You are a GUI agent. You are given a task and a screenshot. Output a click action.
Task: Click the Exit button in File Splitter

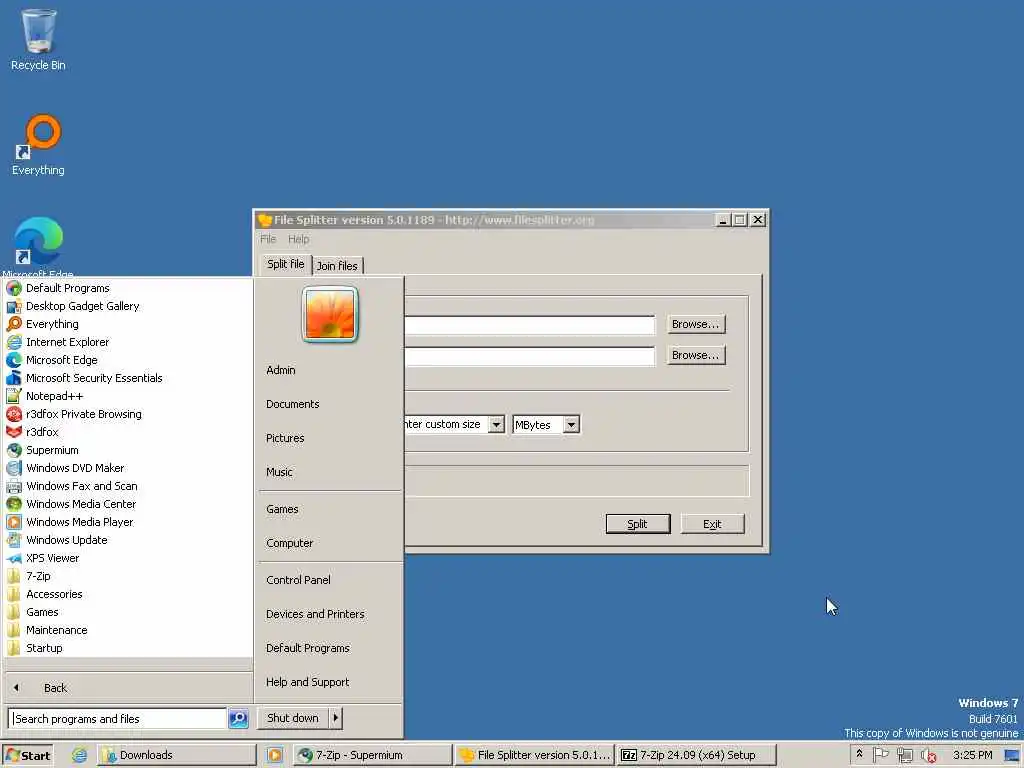[712, 524]
